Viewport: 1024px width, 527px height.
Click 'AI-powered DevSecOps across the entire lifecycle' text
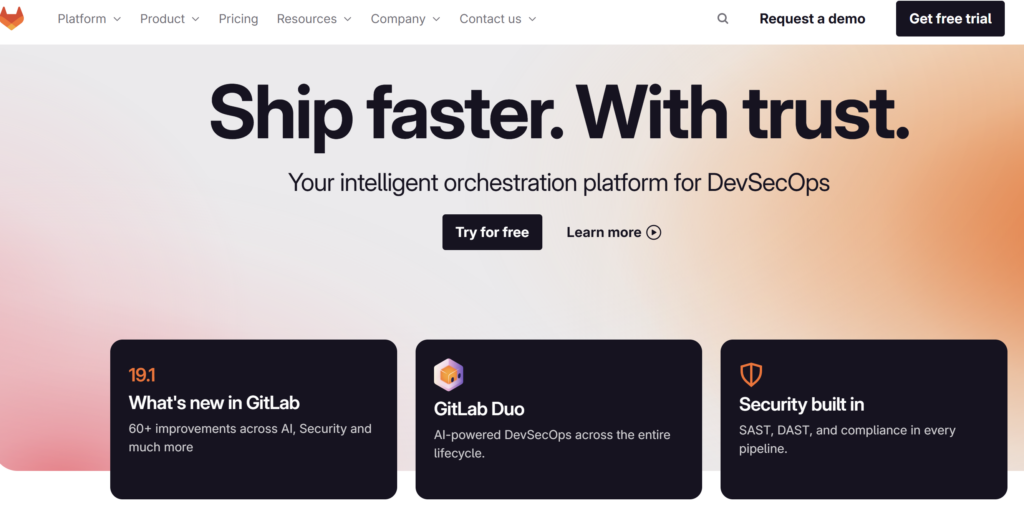click(x=552, y=444)
